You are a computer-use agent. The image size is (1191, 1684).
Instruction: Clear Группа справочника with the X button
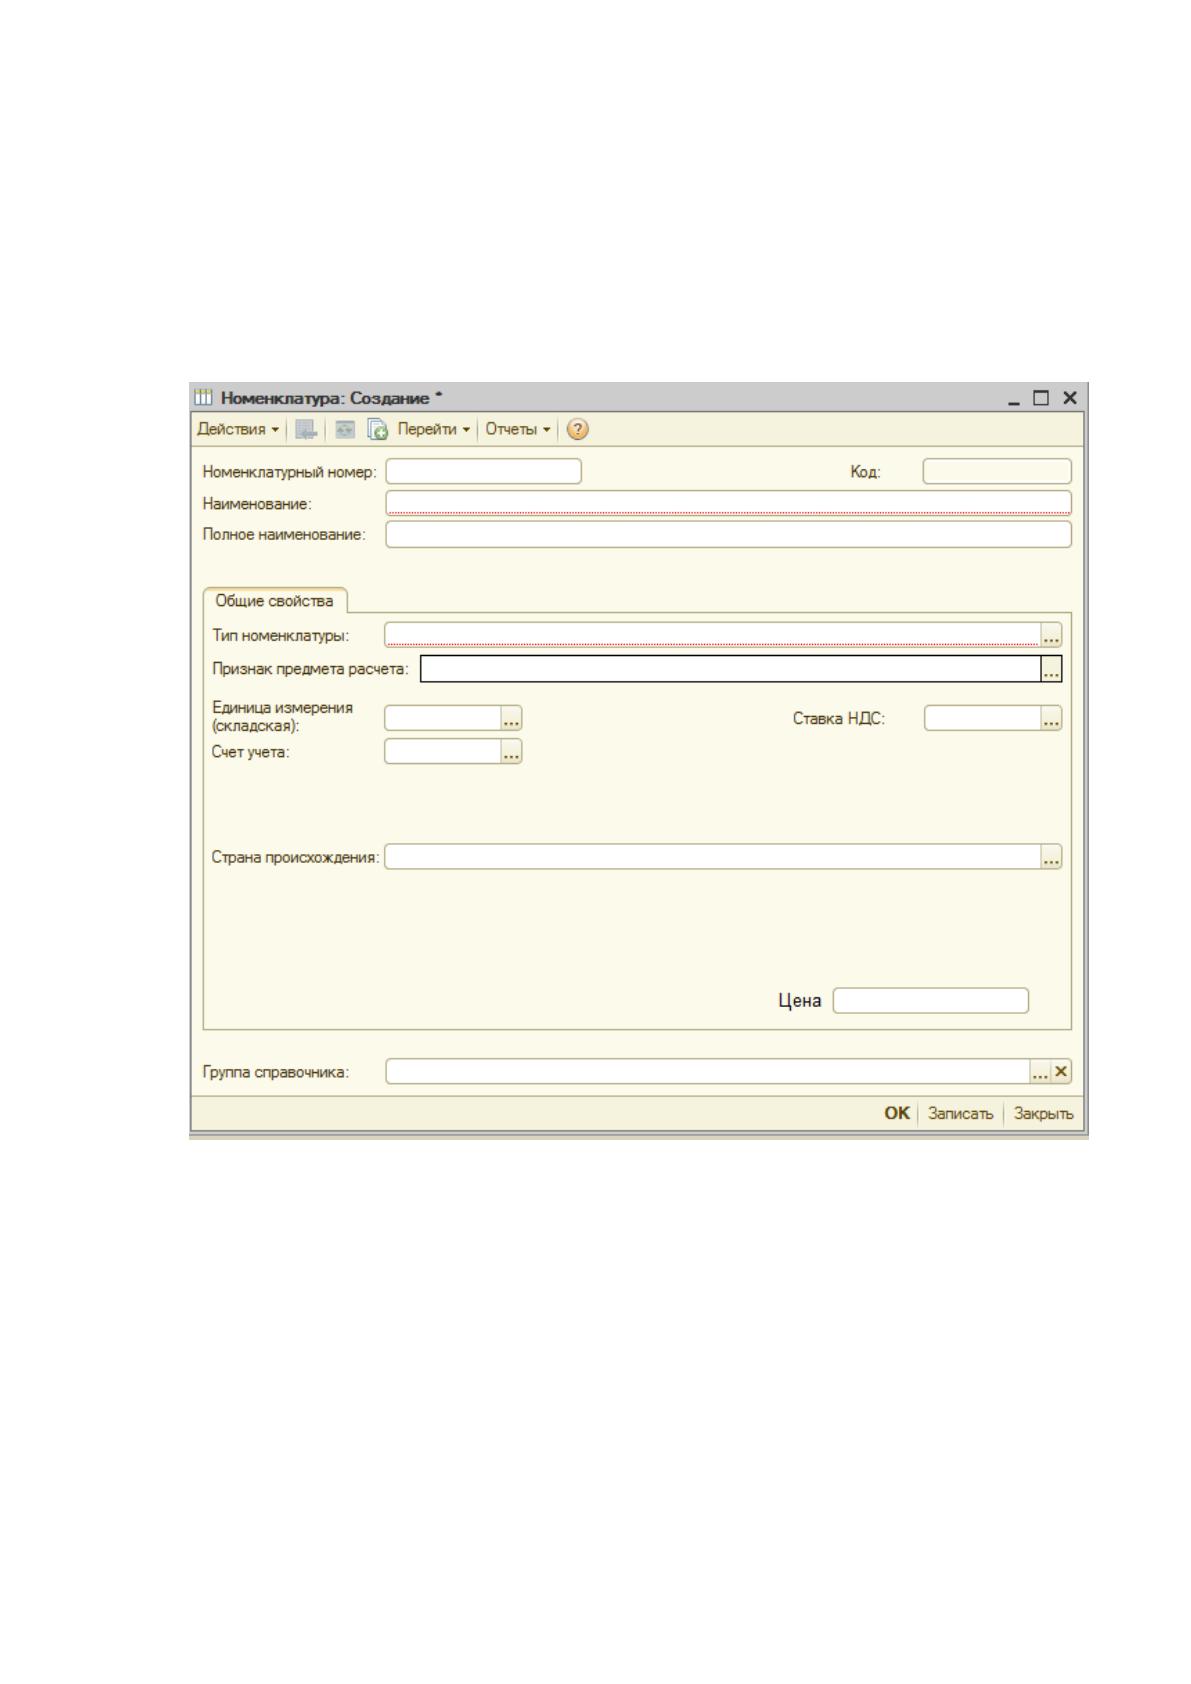click(1061, 1071)
